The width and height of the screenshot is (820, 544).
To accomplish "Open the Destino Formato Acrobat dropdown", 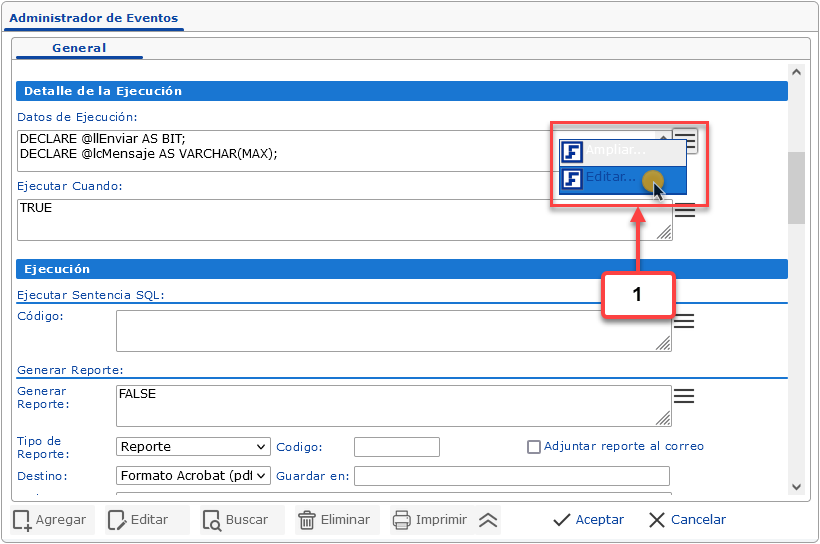I will tap(193, 475).
